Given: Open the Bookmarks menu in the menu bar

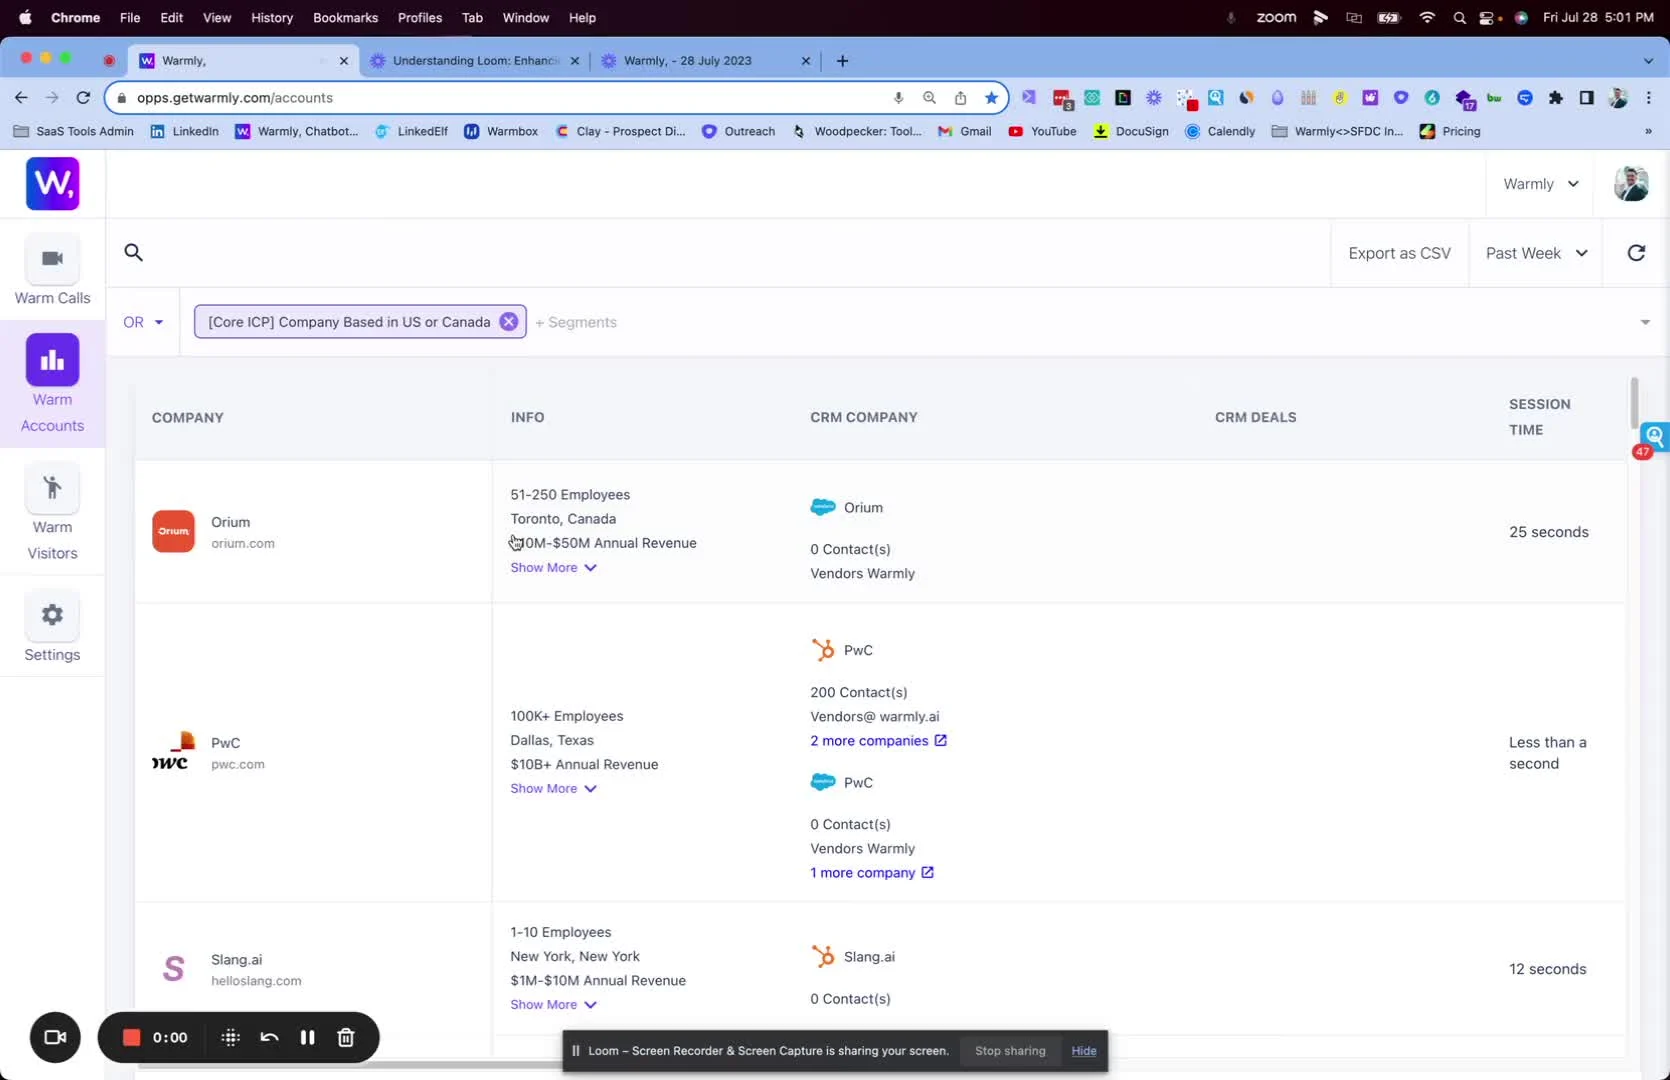Looking at the screenshot, I should point(345,18).
